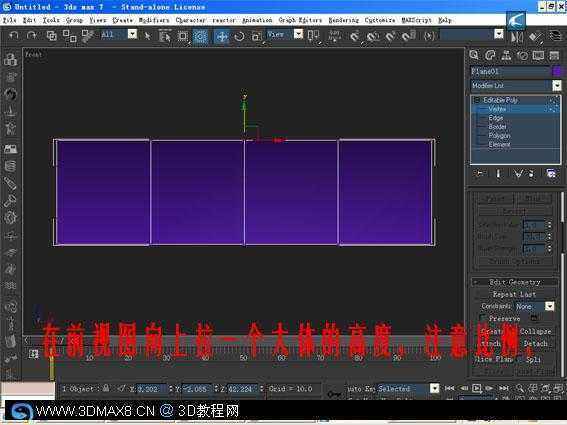Activate the Select and Rotate tool
The height and width of the screenshot is (425, 567).
click(x=239, y=37)
